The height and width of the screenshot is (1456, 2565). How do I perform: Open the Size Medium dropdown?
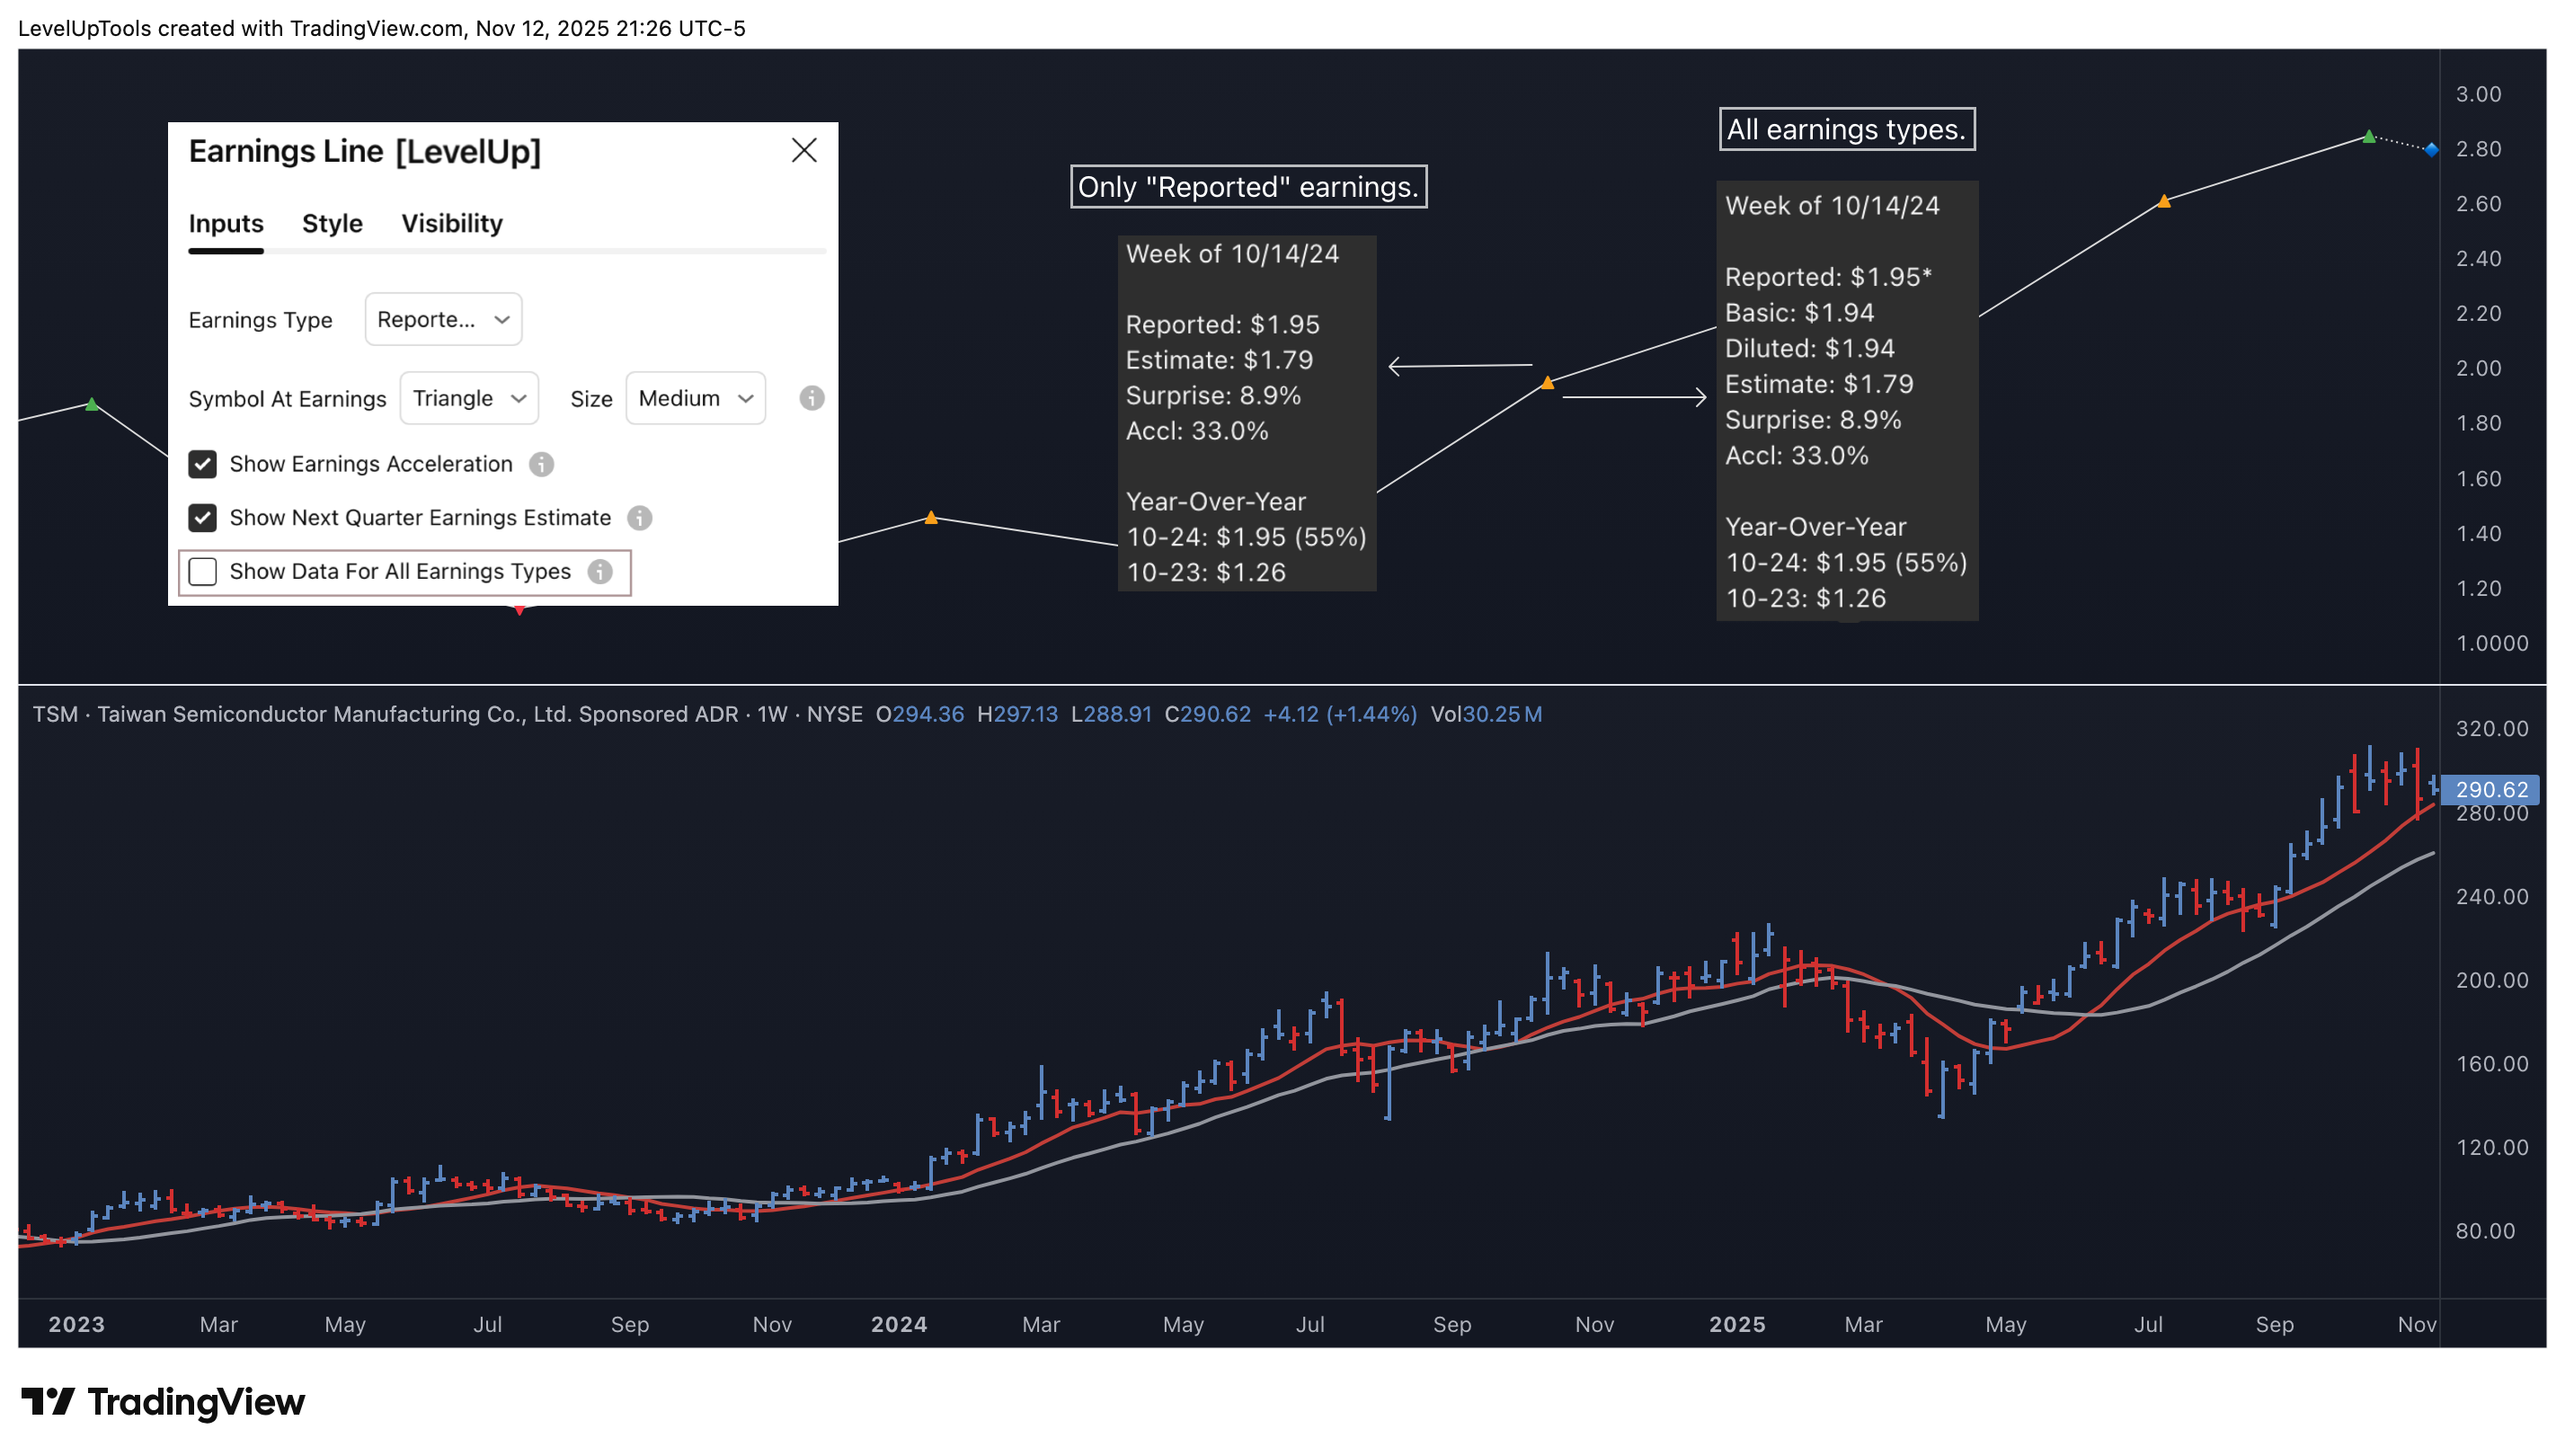click(696, 398)
